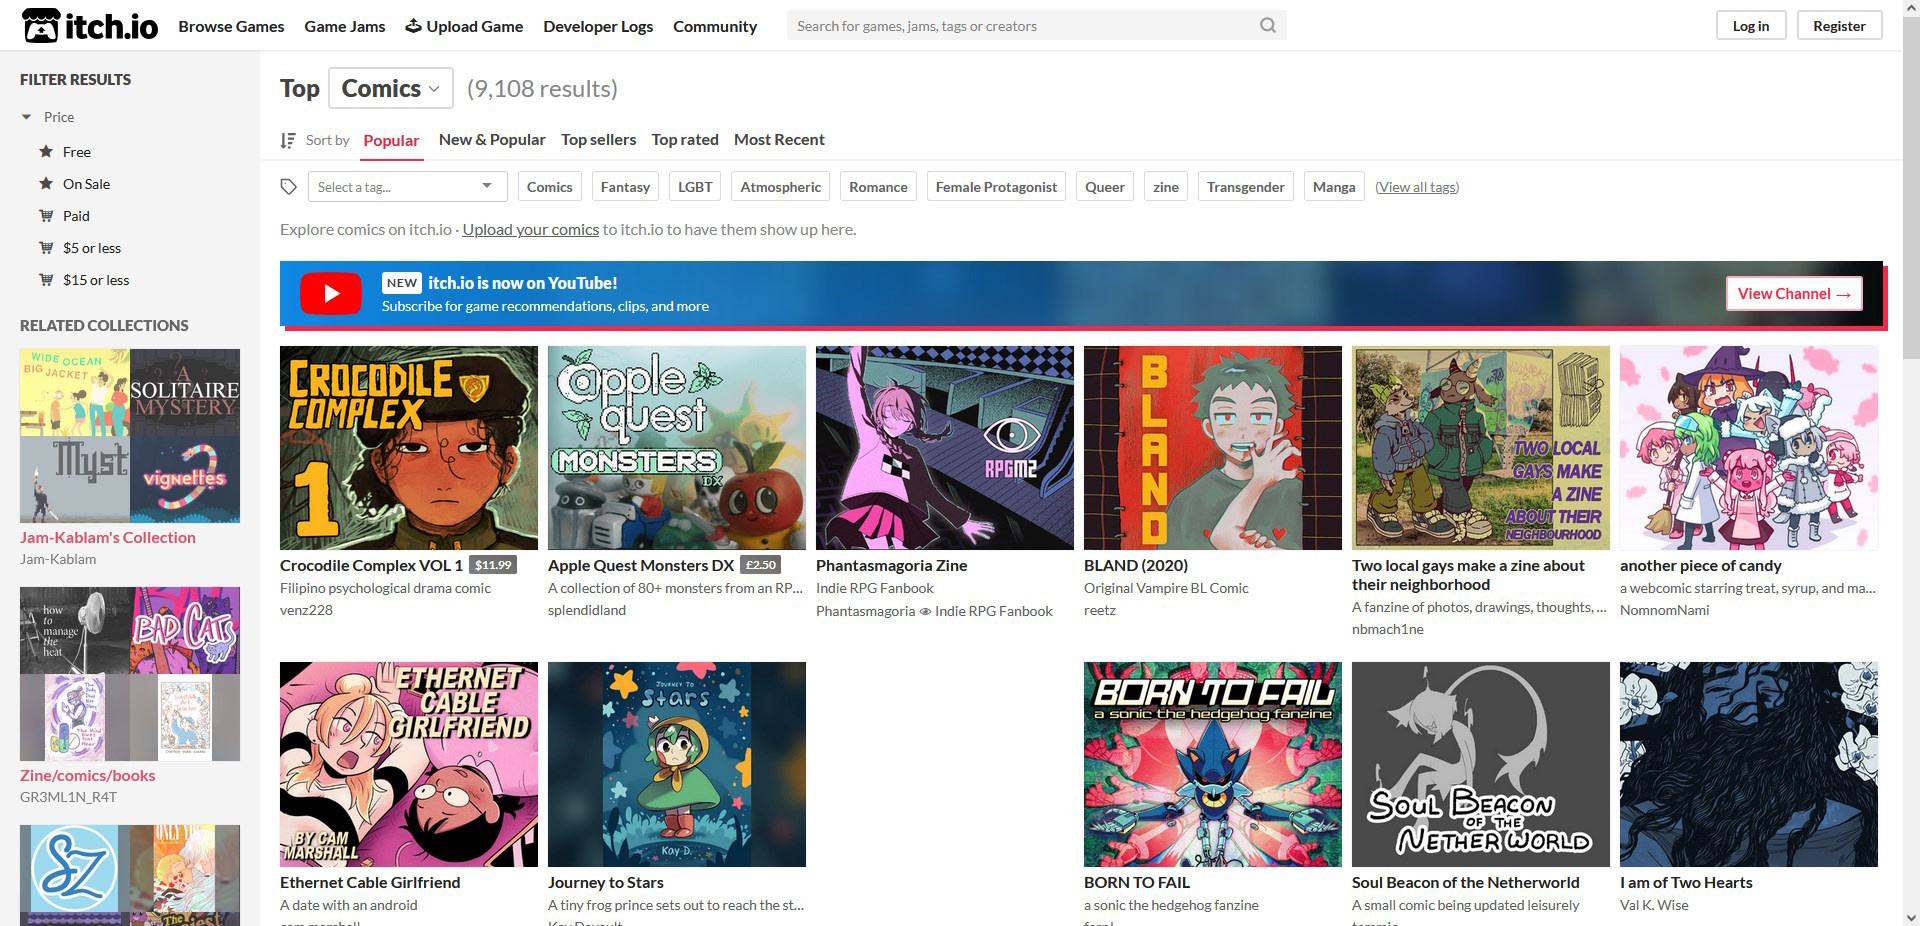Open Apple Quest Monsters cover thumbnail
1920x926 pixels.
(677, 448)
